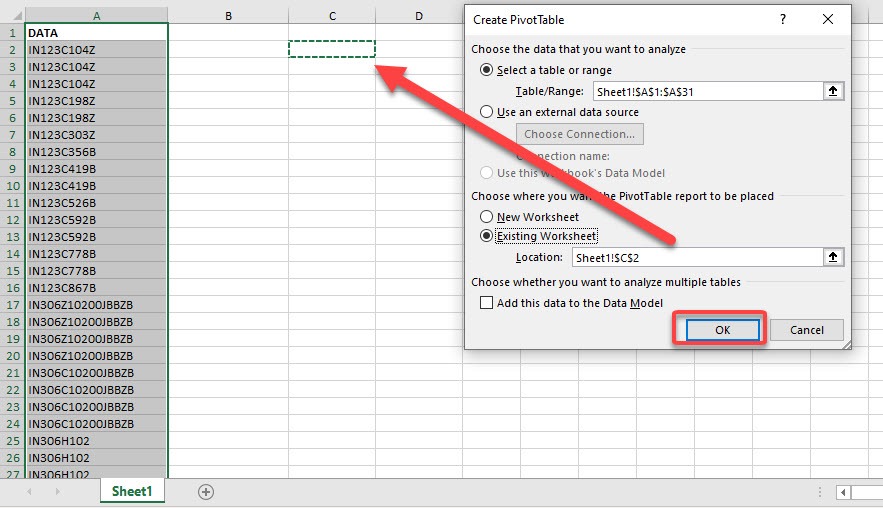Select row 17 header
This screenshot has height=508, width=883.
[x=12, y=305]
